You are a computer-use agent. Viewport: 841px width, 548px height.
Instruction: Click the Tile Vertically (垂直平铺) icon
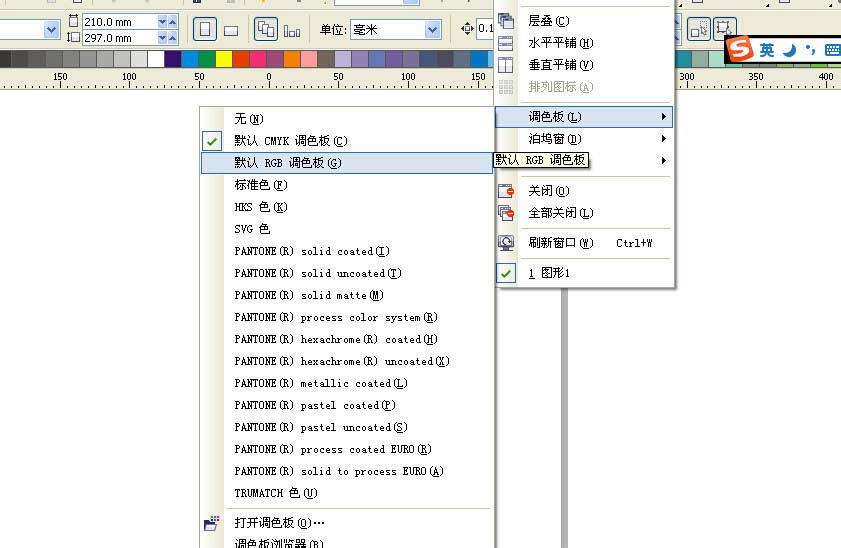click(x=507, y=65)
